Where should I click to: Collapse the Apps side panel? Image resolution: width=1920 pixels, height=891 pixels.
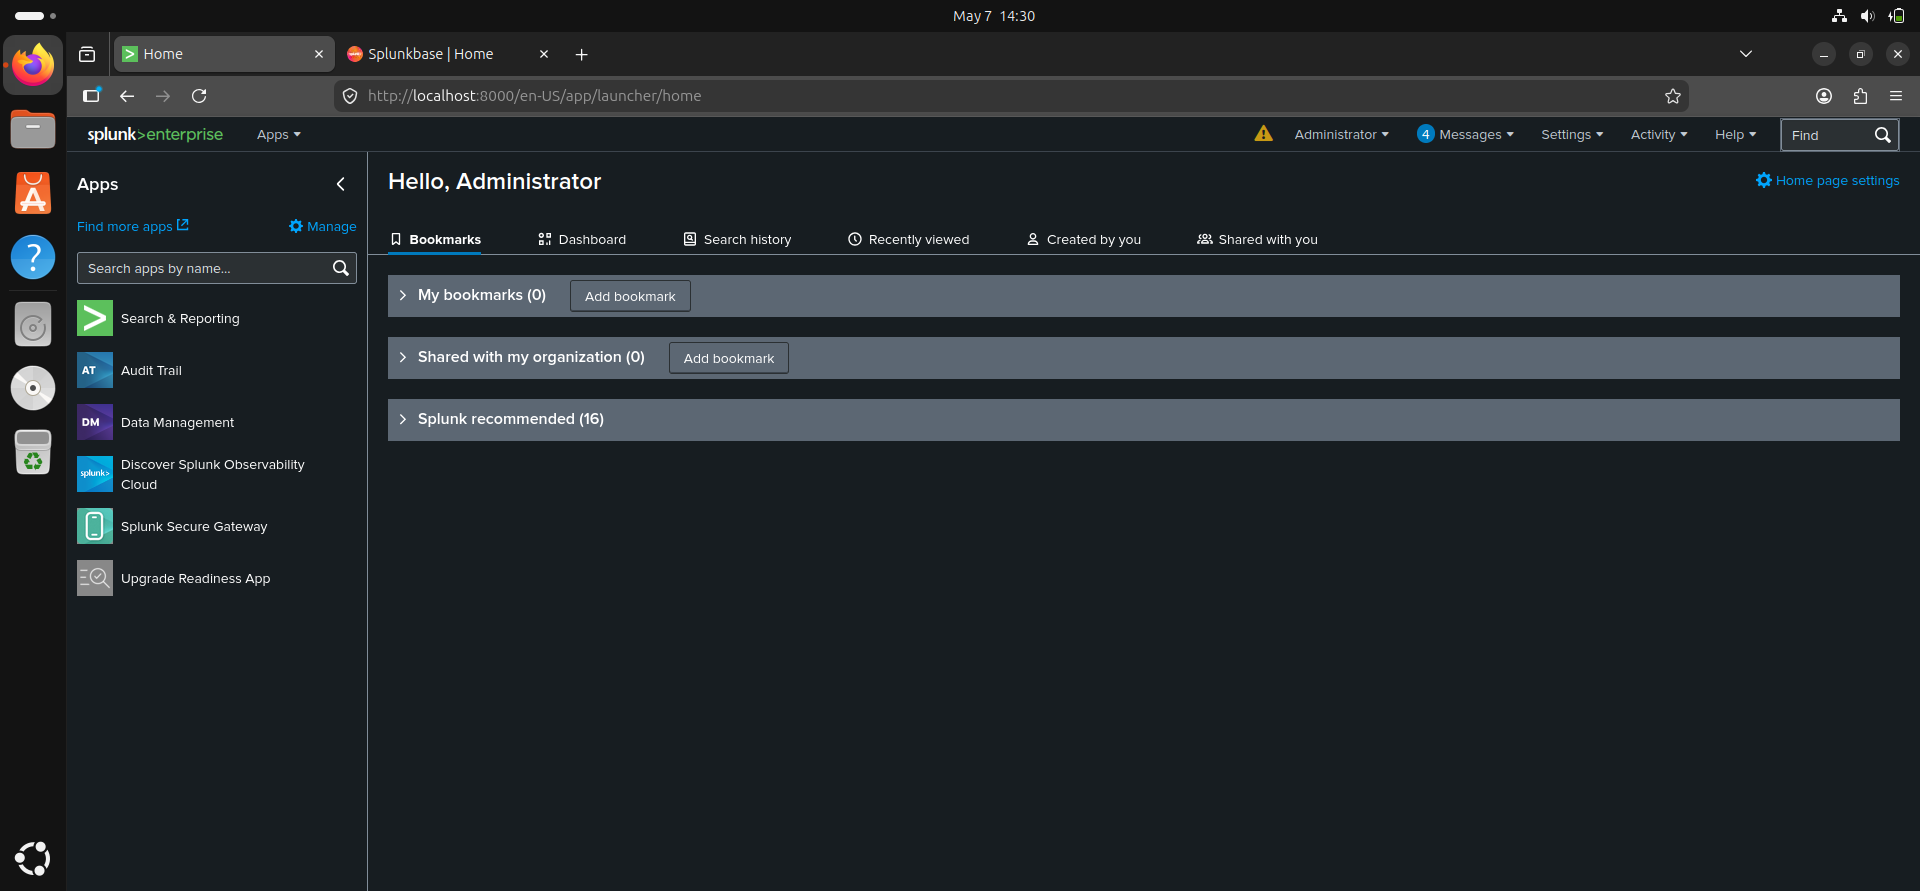[341, 184]
